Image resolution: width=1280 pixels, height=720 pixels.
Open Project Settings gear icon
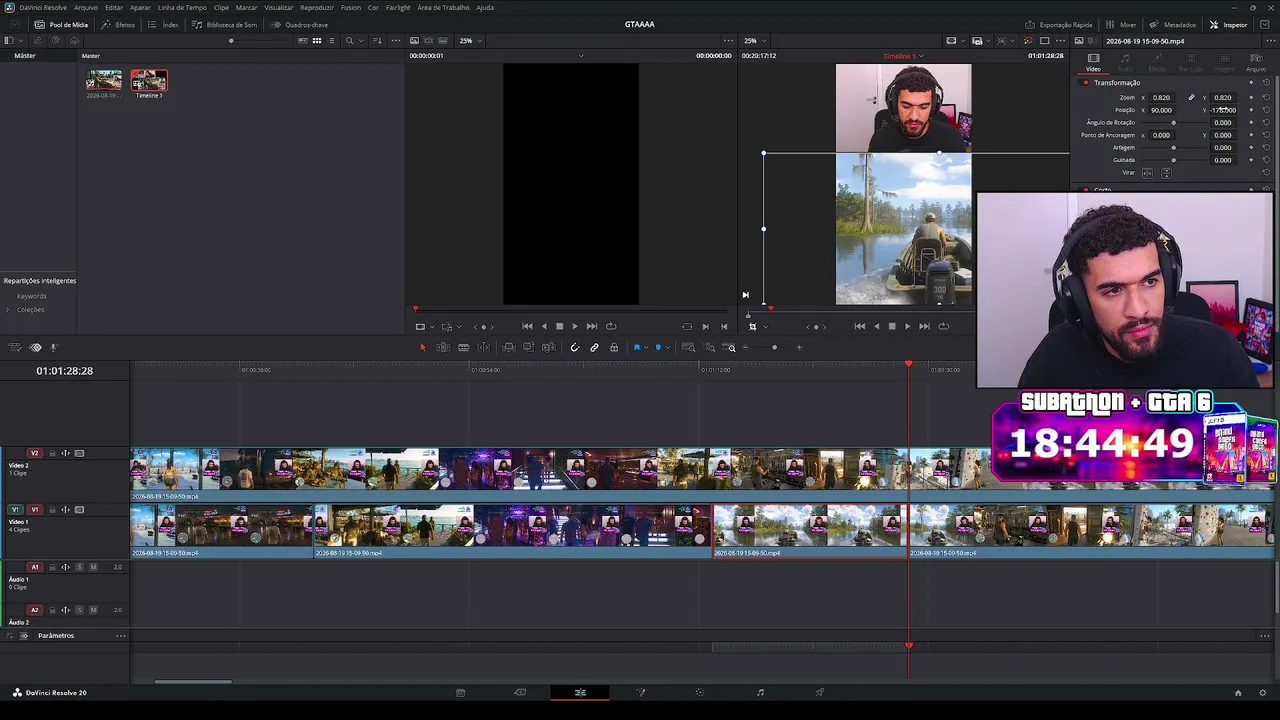[x=1264, y=692]
